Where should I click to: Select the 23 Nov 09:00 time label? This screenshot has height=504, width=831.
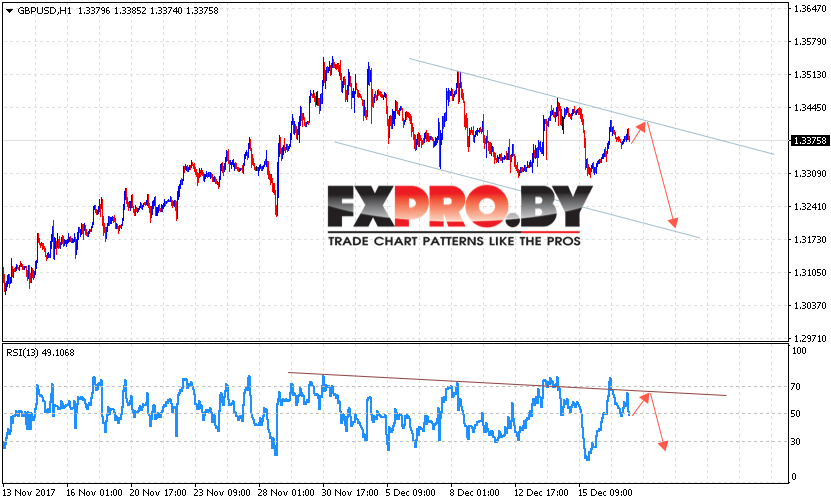(223, 492)
